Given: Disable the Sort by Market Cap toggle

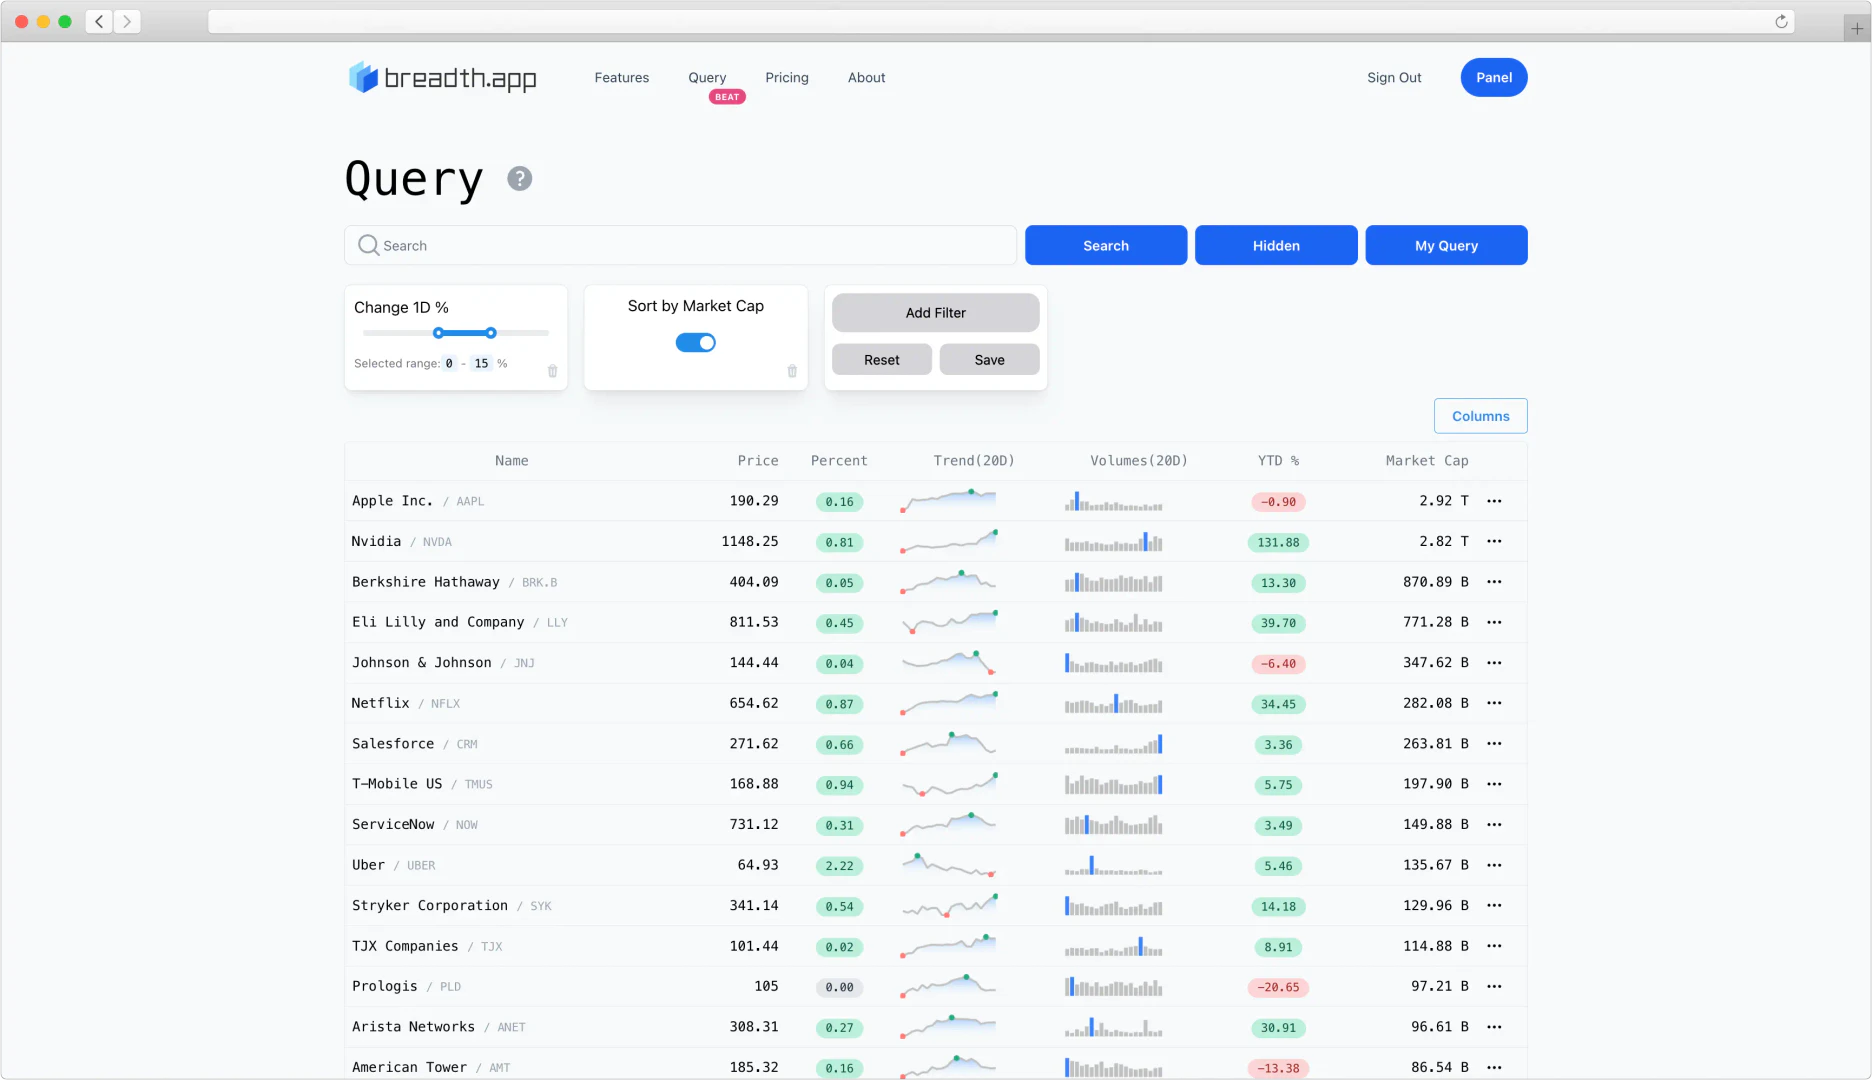Looking at the screenshot, I should pos(695,342).
